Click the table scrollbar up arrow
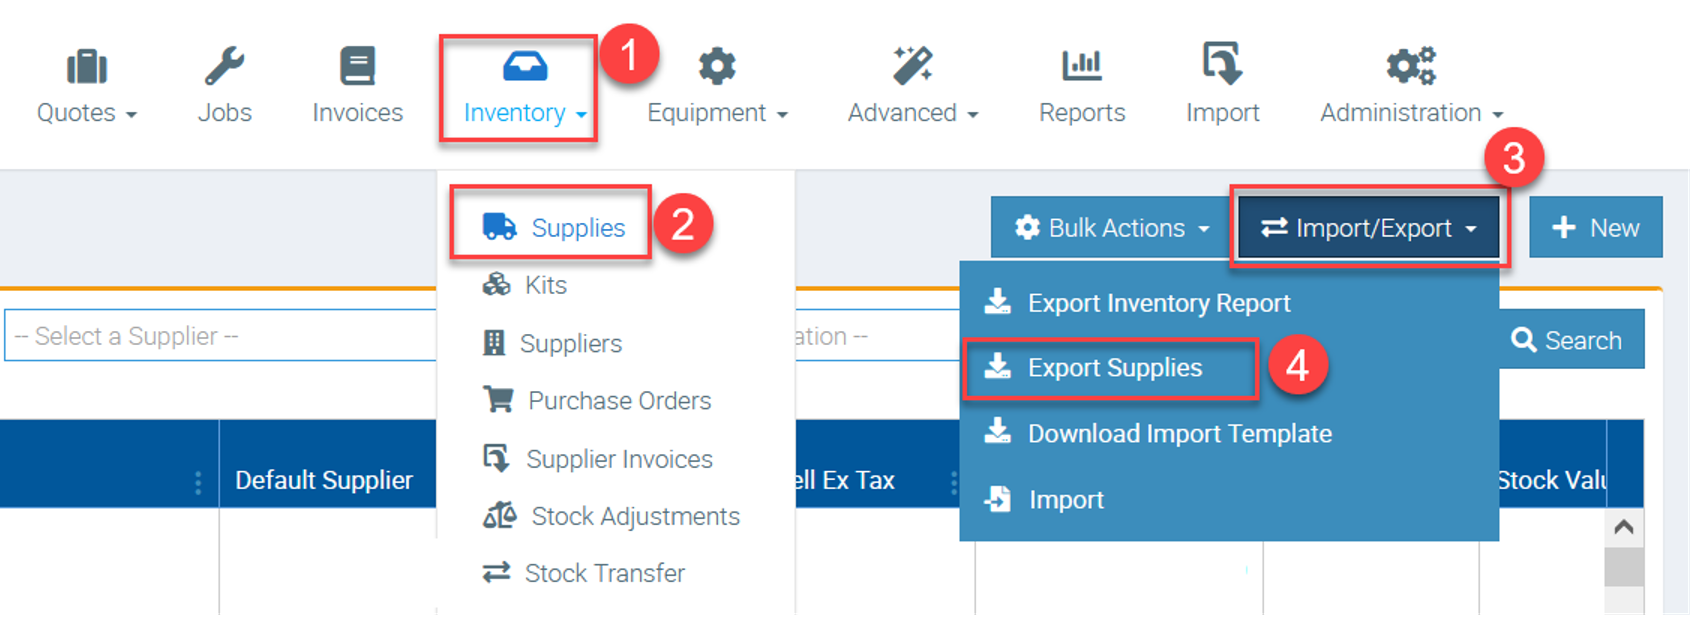 [1623, 527]
